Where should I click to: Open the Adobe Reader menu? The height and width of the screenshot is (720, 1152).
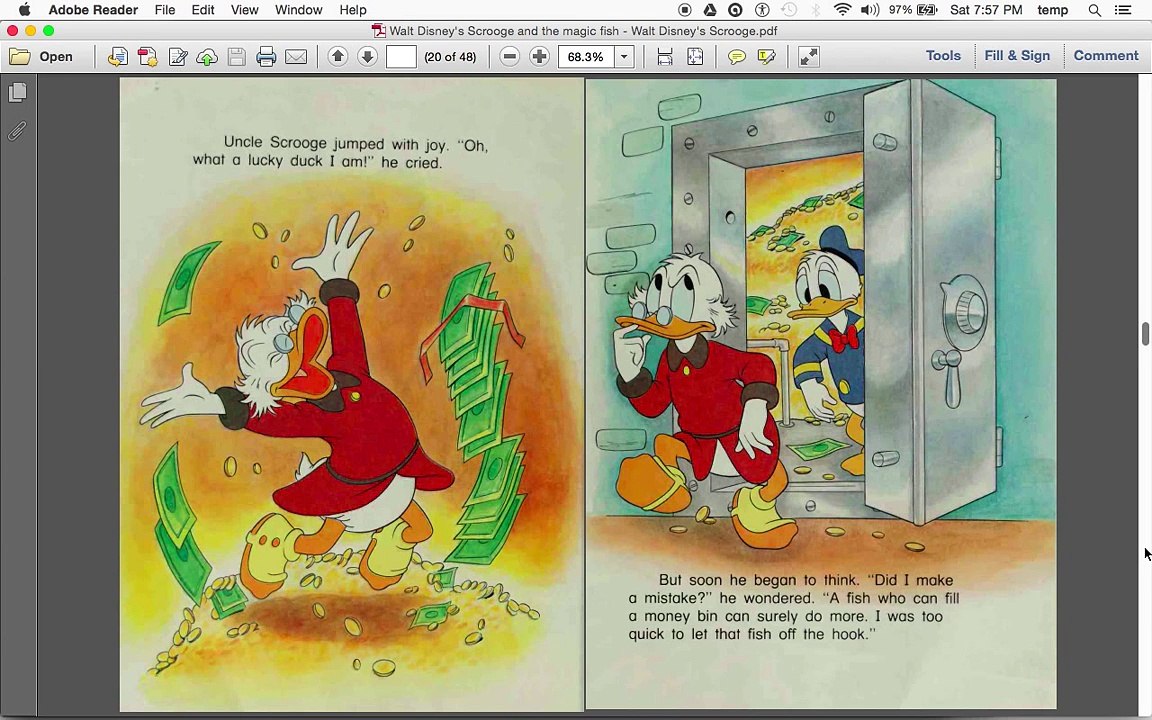[x=93, y=10]
